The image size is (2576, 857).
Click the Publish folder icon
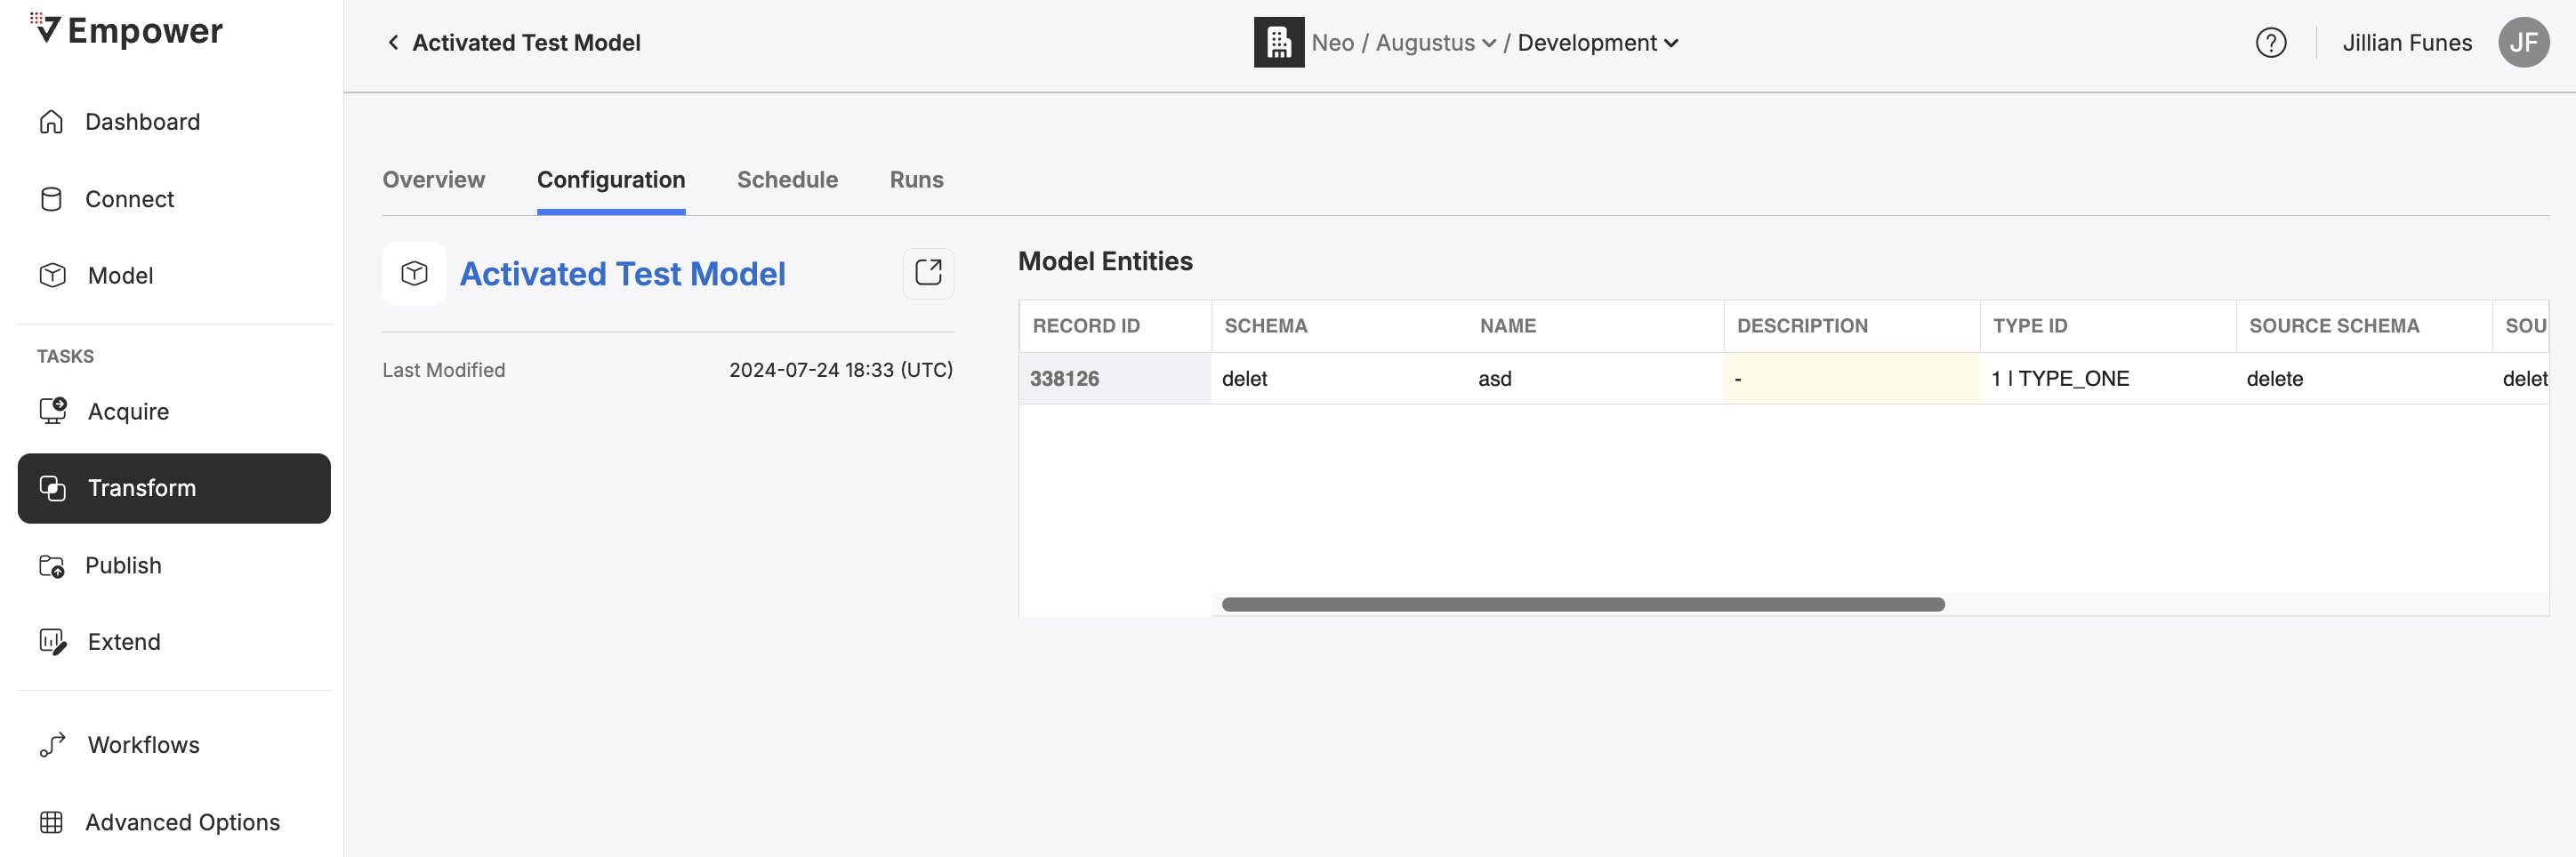(x=52, y=565)
